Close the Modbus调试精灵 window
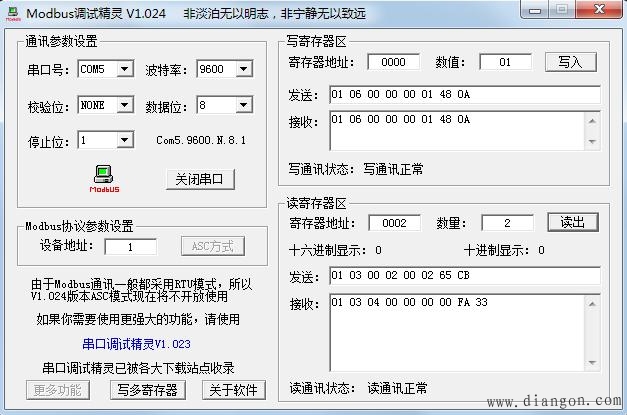The image size is (627, 415). click(x=599, y=9)
